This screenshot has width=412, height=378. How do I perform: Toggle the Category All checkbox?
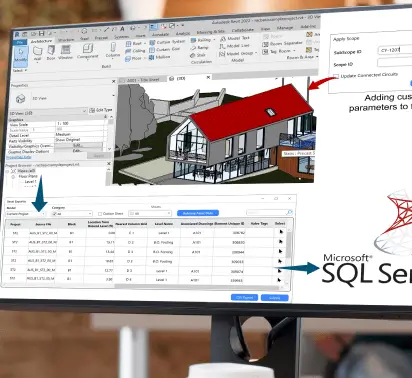click(x=55, y=214)
